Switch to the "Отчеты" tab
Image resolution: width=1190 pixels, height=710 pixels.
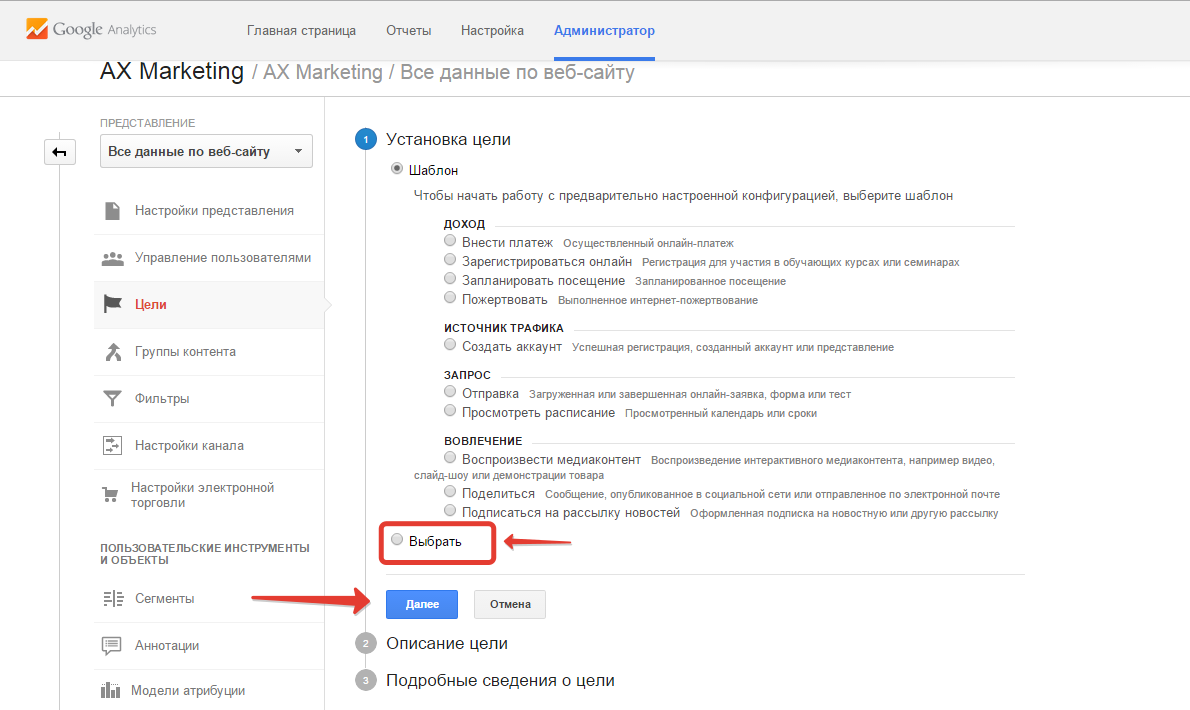pos(408,31)
